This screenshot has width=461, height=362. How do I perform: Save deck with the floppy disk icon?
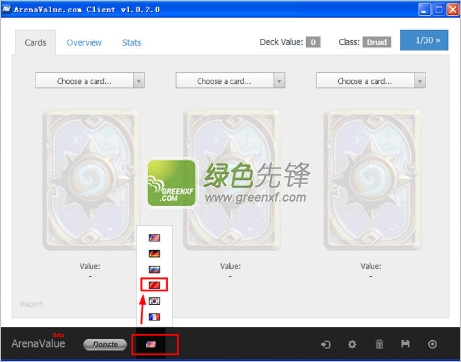pos(405,344)
